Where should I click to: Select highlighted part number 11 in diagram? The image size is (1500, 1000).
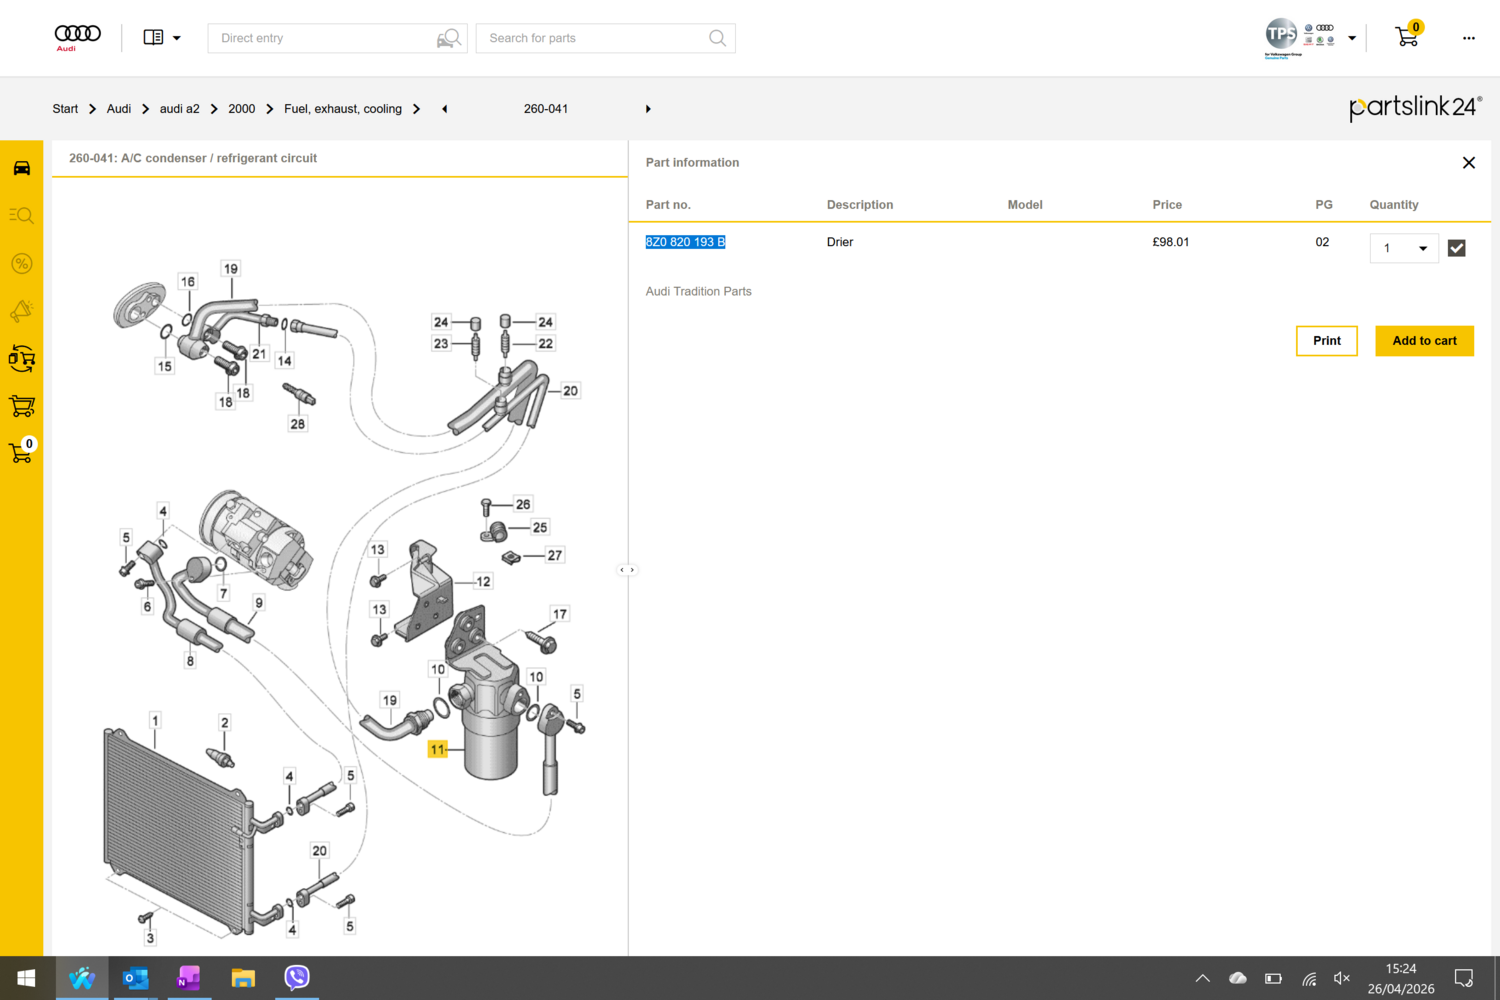coord(437,749)
